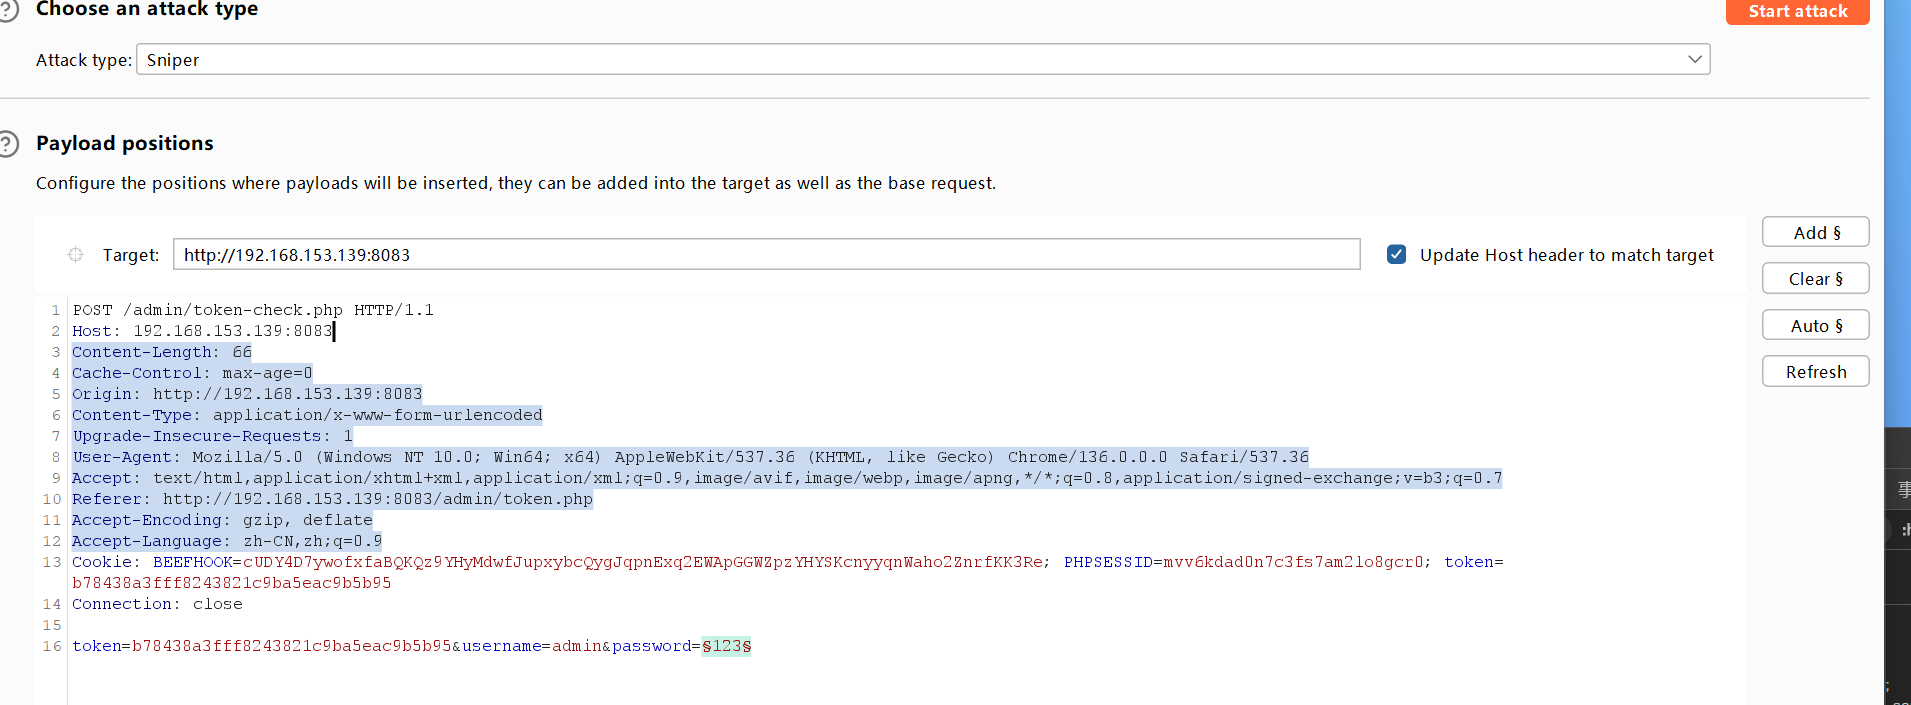Click the BEEFHOOK cookie value
The height and width of the screenshot is (705, 1911).
pyautogui.click(x=643, y=562)
